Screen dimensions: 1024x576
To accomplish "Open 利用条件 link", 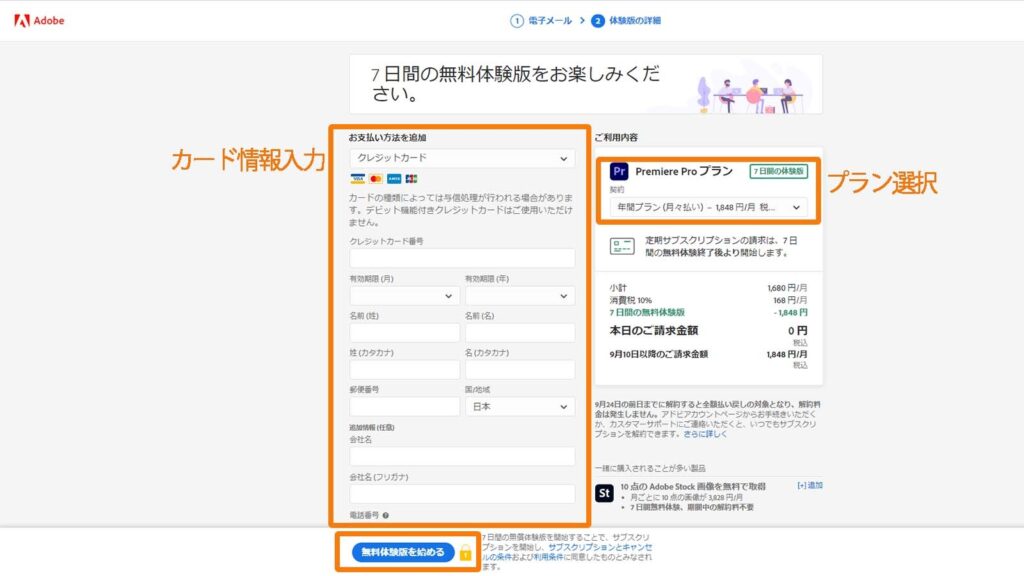I will click(x=548, y=557).
